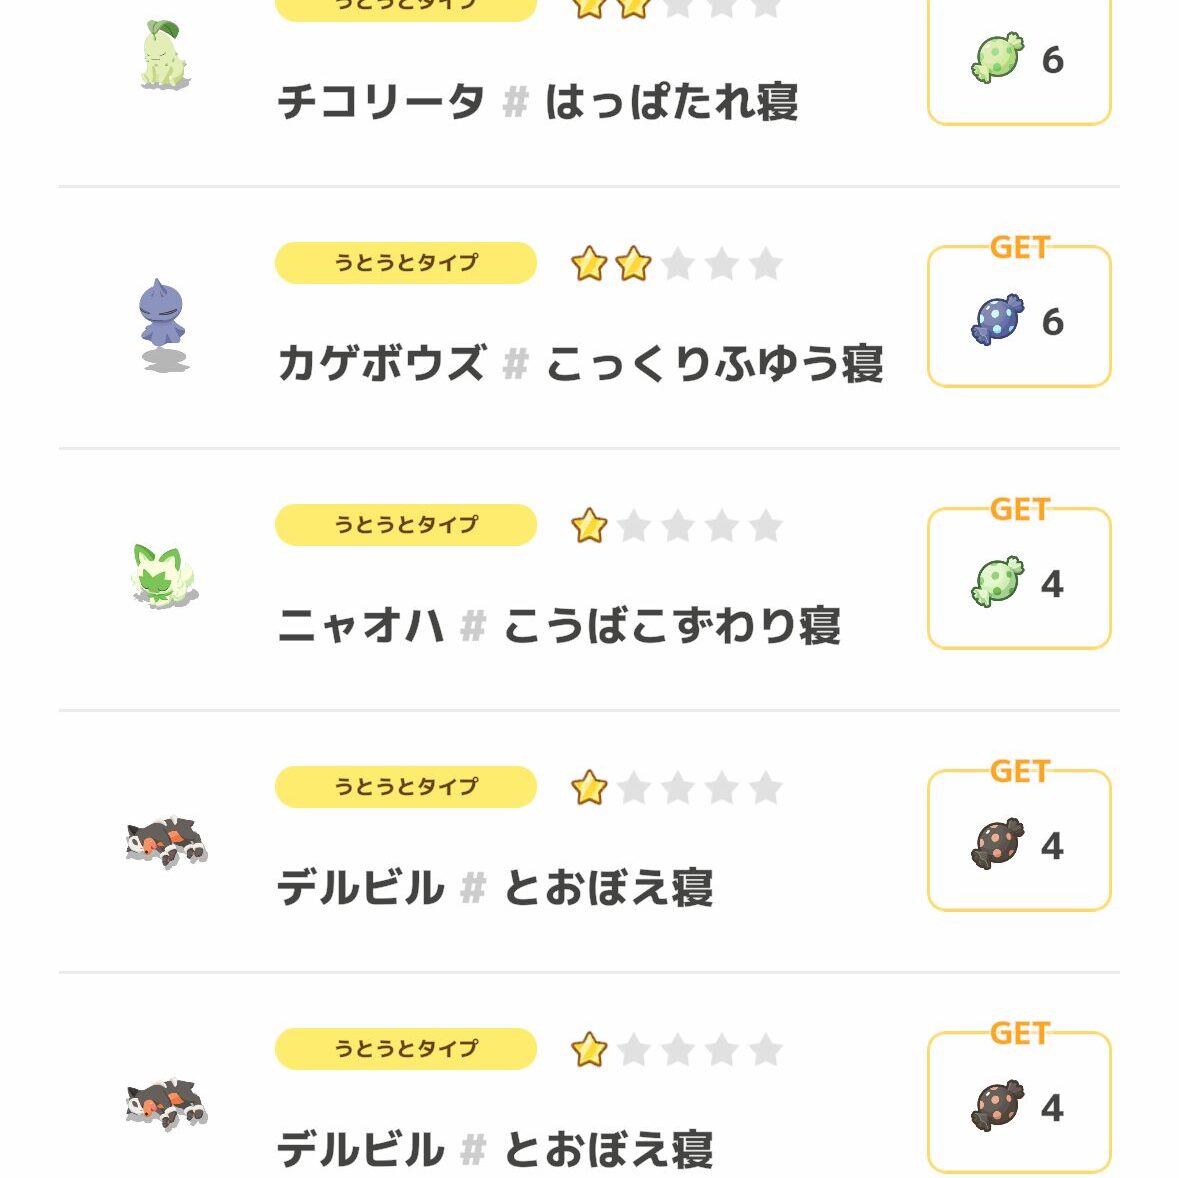The width and height of the screenshot is (1179, 1178).
Task: Tap the うとうとタイプ badge above ニャオハ
Action: pos(405,525)
